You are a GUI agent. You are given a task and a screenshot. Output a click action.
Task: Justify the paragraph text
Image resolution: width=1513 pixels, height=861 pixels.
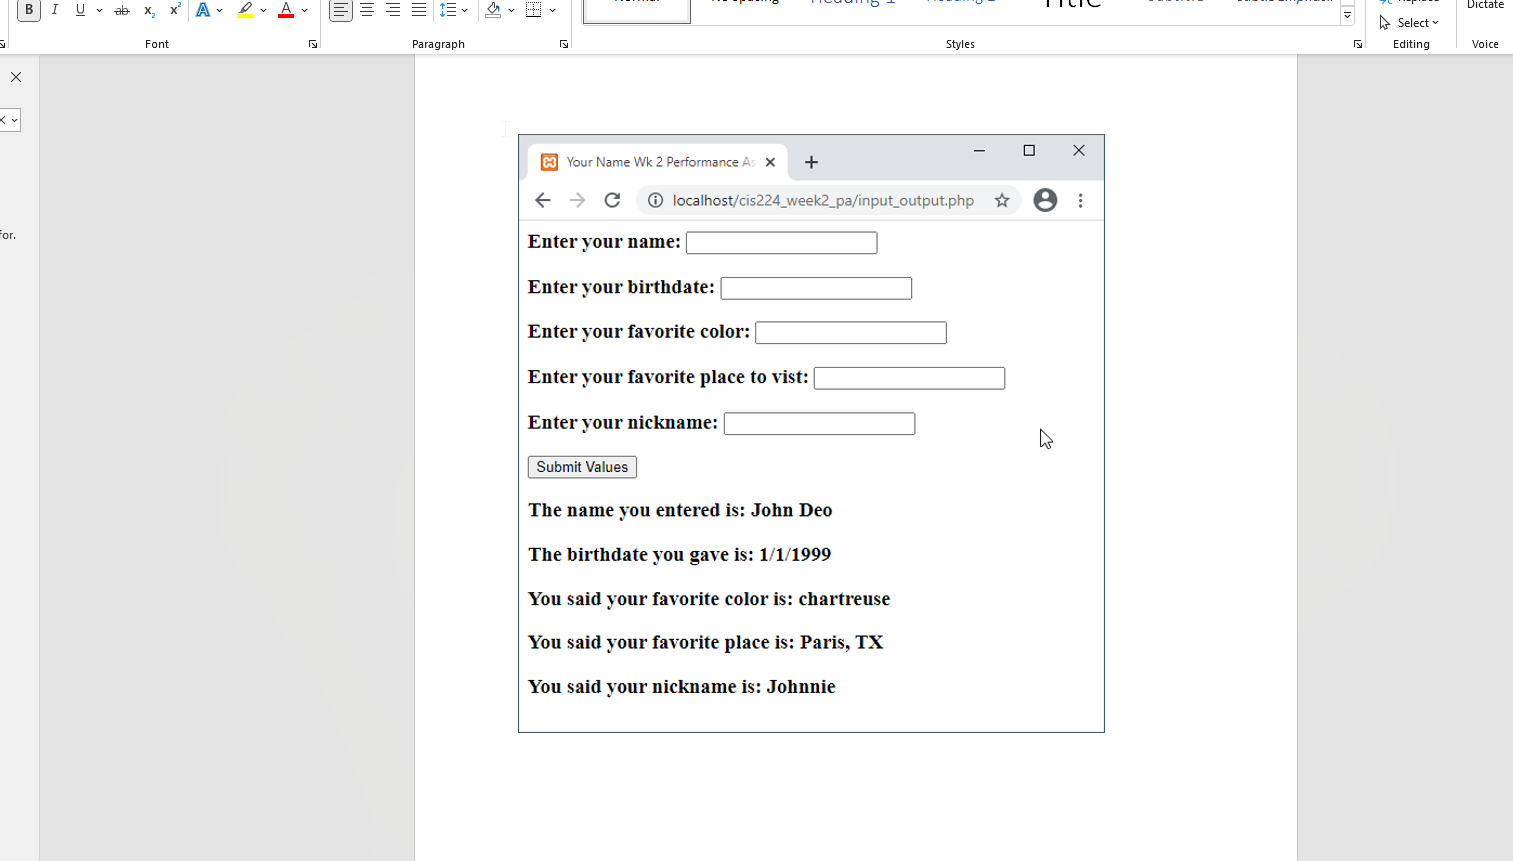pyautogui.click(x=419, y=10)
